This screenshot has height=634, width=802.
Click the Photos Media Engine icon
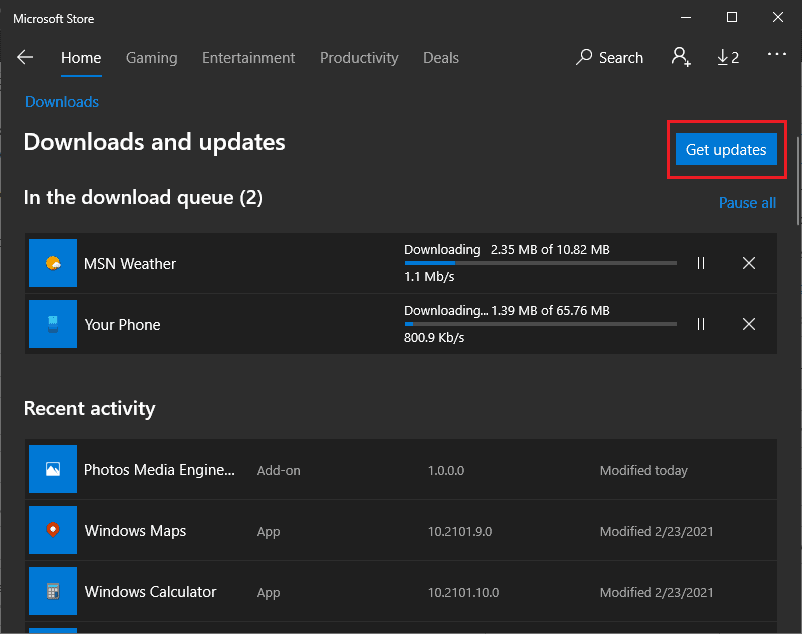[53, 469]
